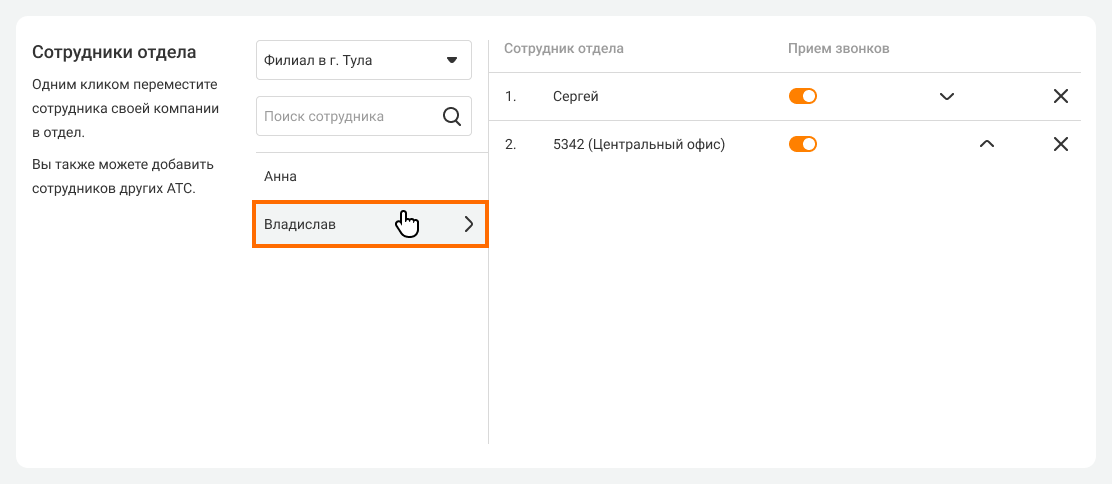Screen dimensions: 1112x484
Task: Move Сергей down with the down chevron
Action: [947, 97]
